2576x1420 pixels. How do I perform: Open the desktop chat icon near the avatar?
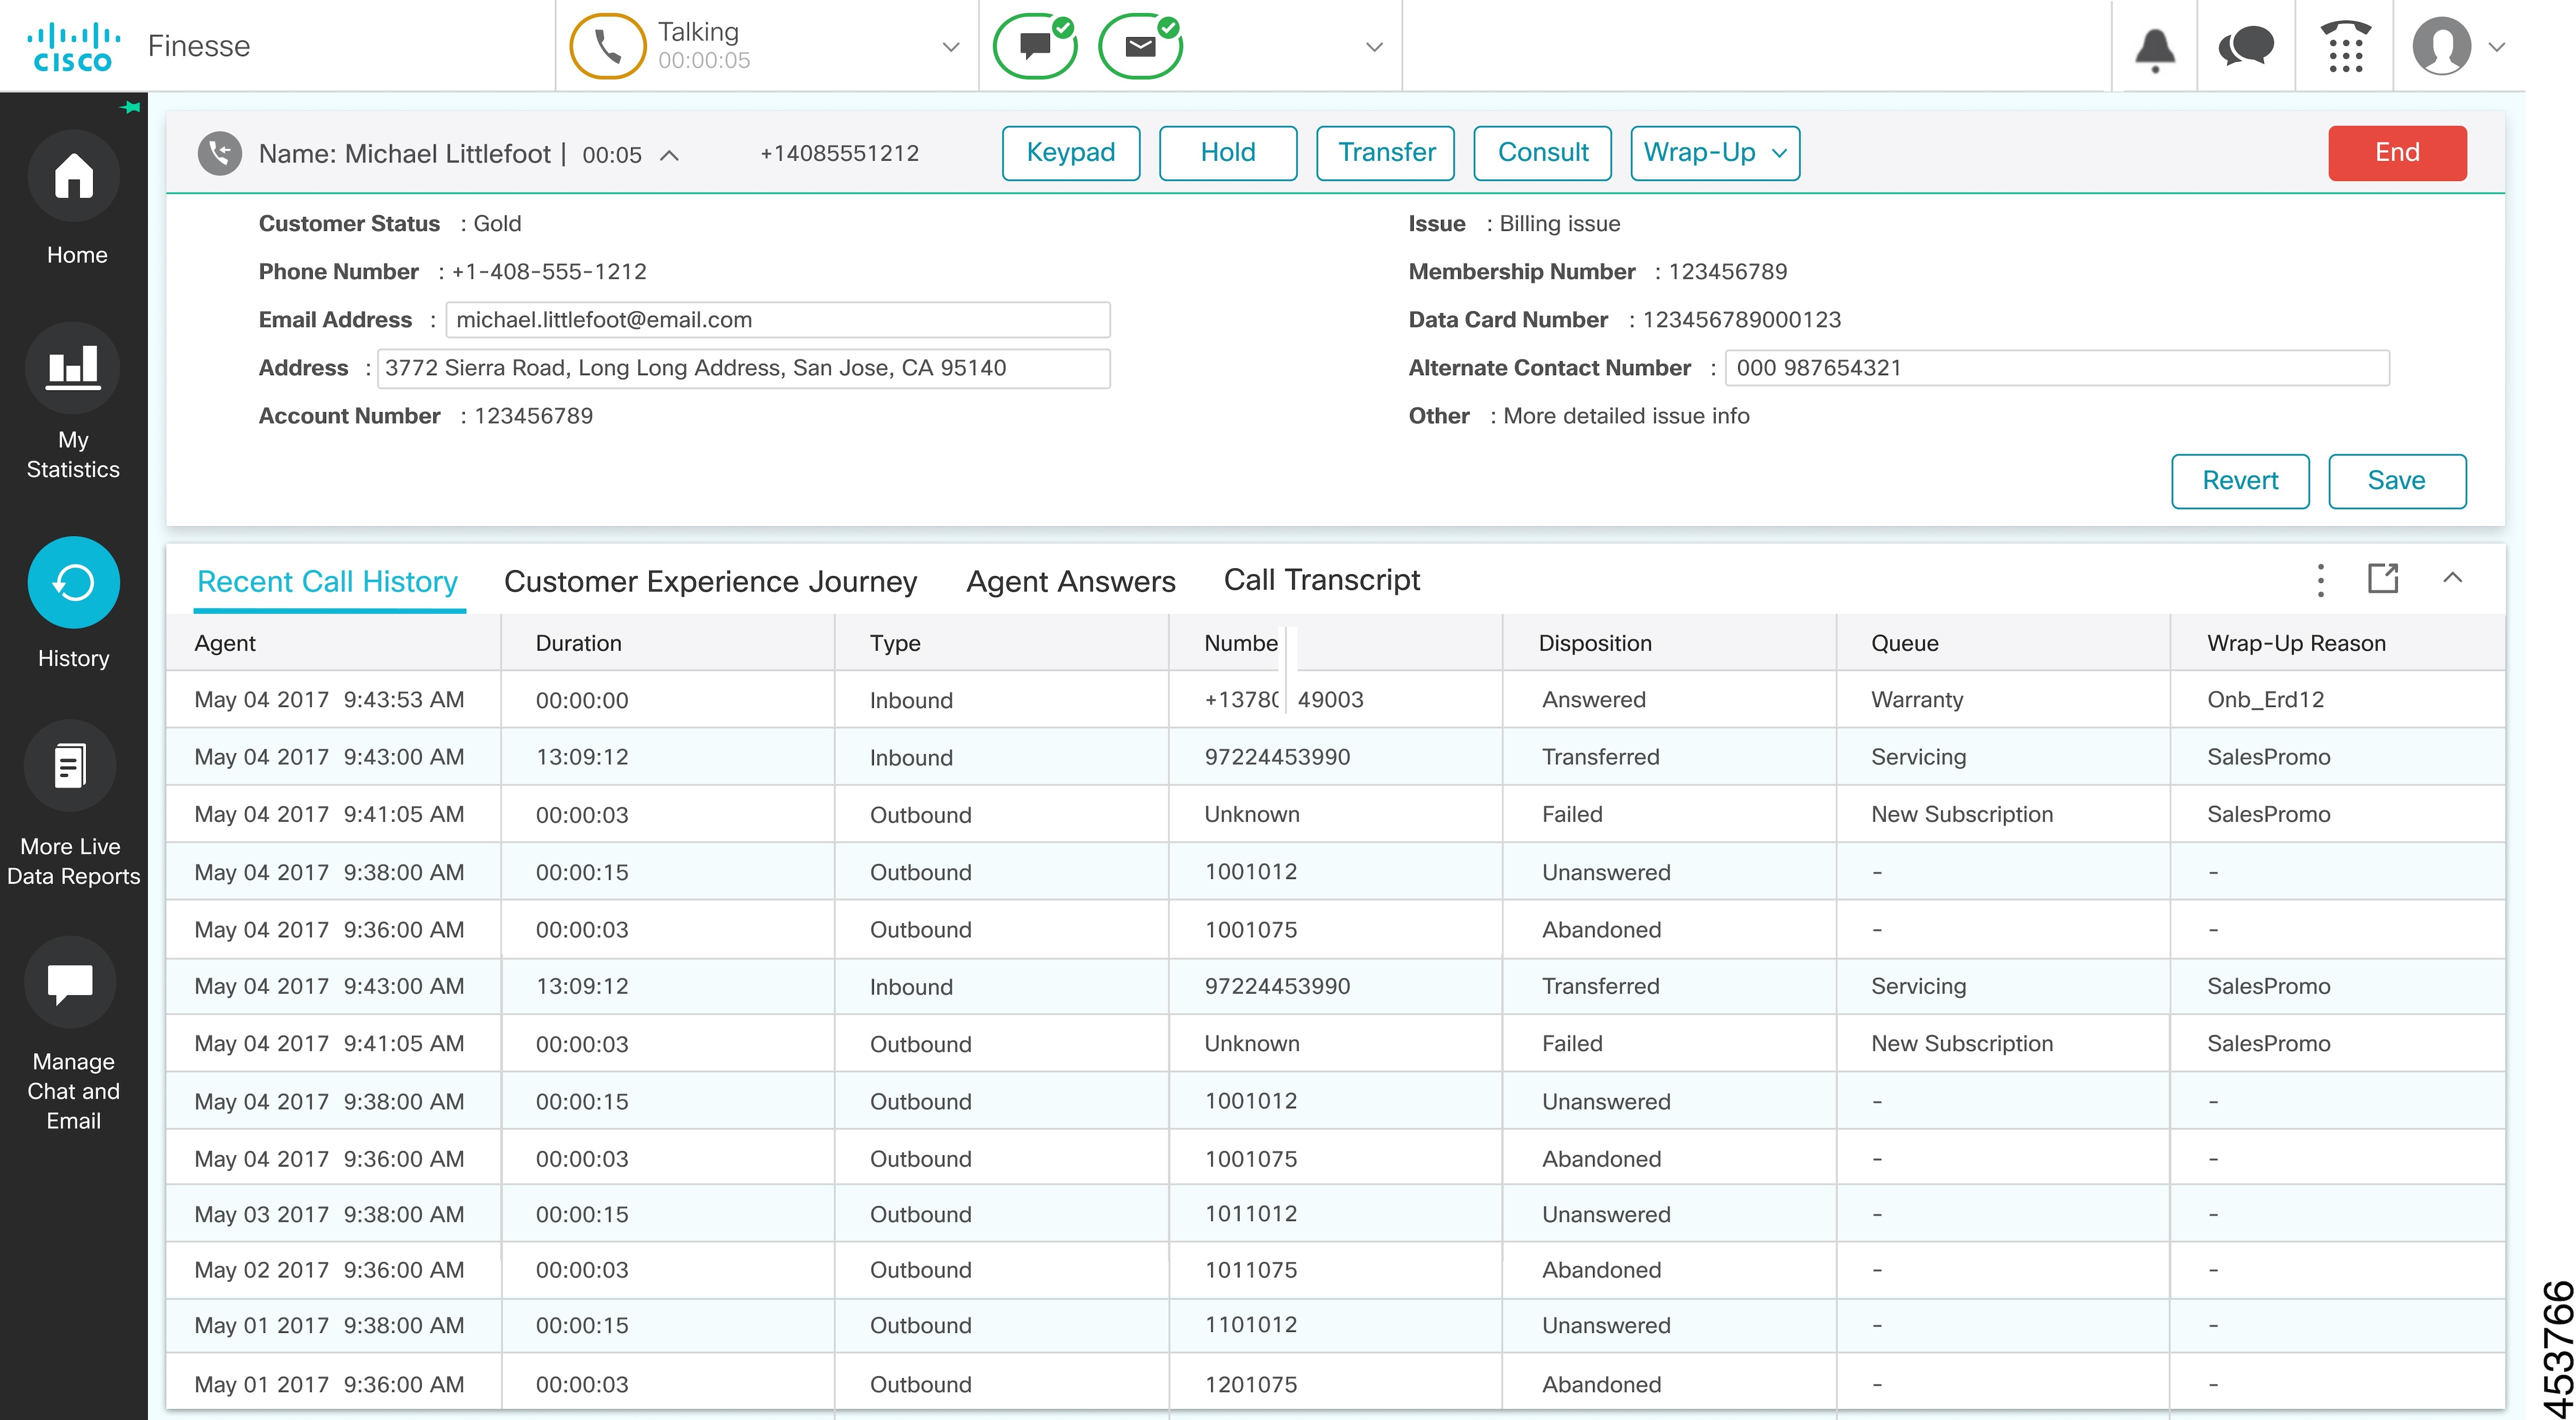pyautogui.click(x=2245, y=46)
